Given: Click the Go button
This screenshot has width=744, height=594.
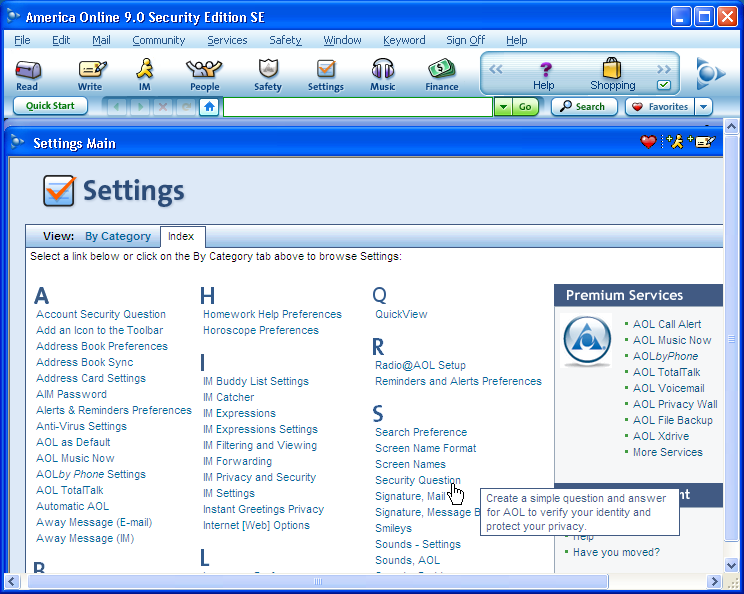Looking at the screenshot, I should pyautogui.click(x=525, y=107).
